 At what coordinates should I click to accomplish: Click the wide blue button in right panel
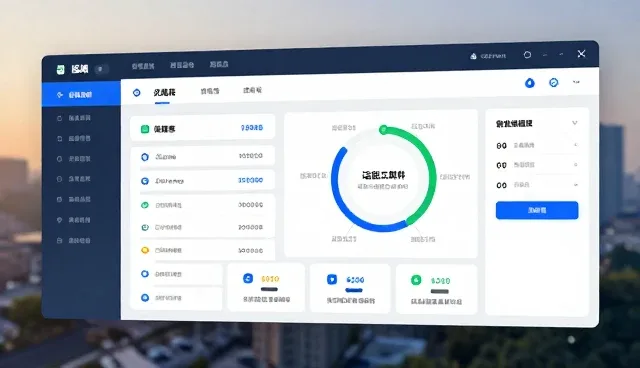pos(537,210)
